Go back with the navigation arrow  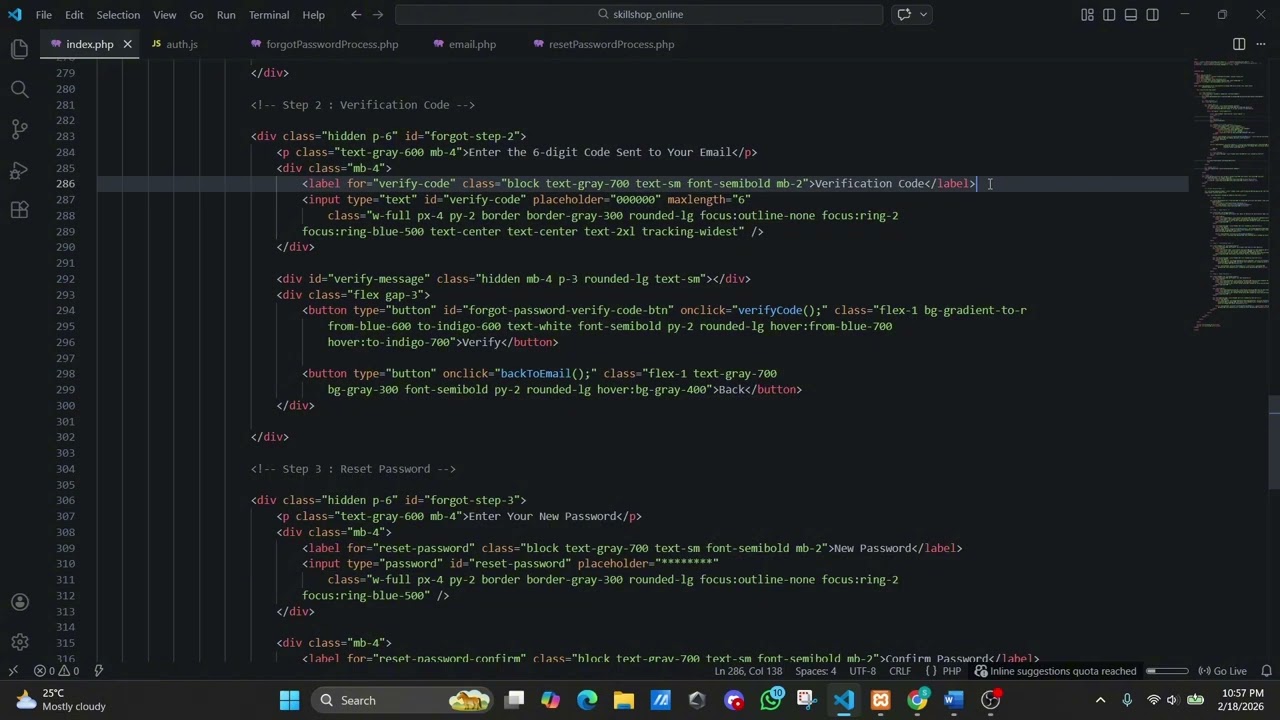pyautogui.click(x=356, y=14)
